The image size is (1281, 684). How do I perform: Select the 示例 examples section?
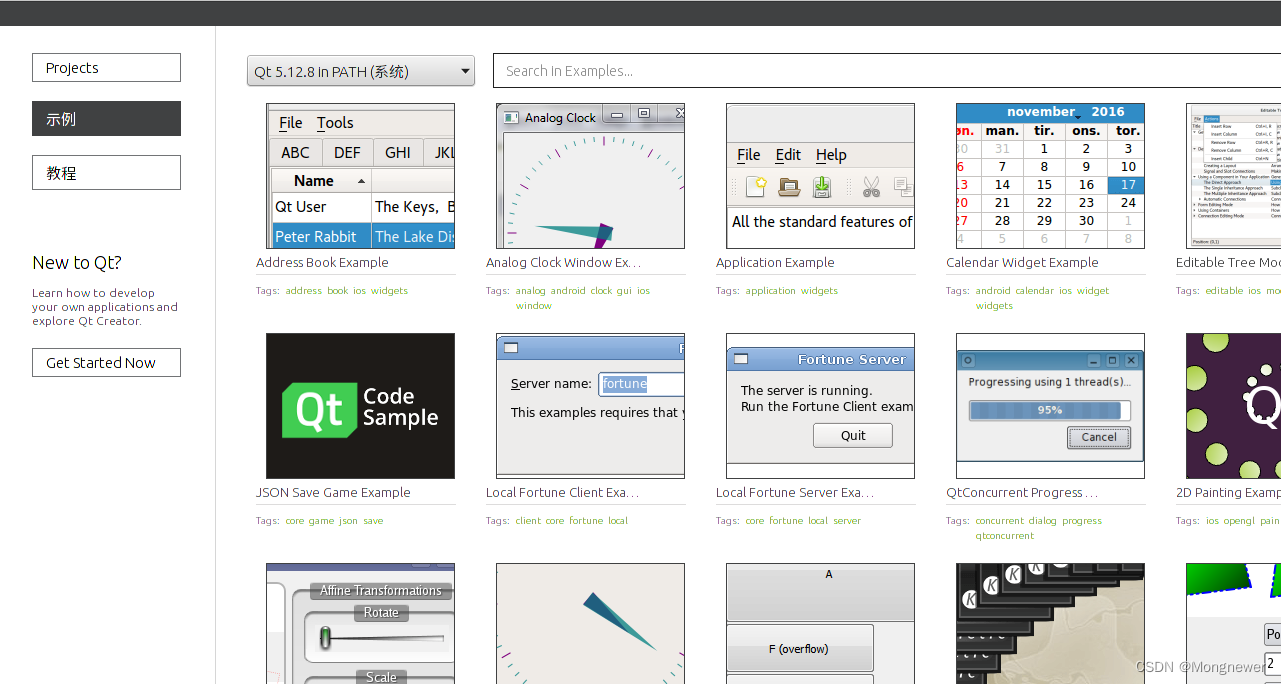coord(106,118)
